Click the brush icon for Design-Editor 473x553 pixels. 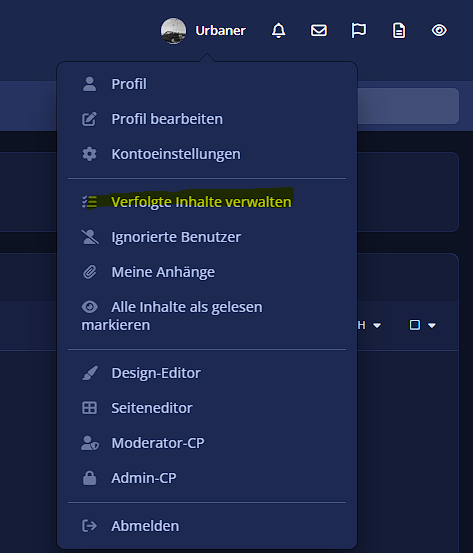(90, 373)
